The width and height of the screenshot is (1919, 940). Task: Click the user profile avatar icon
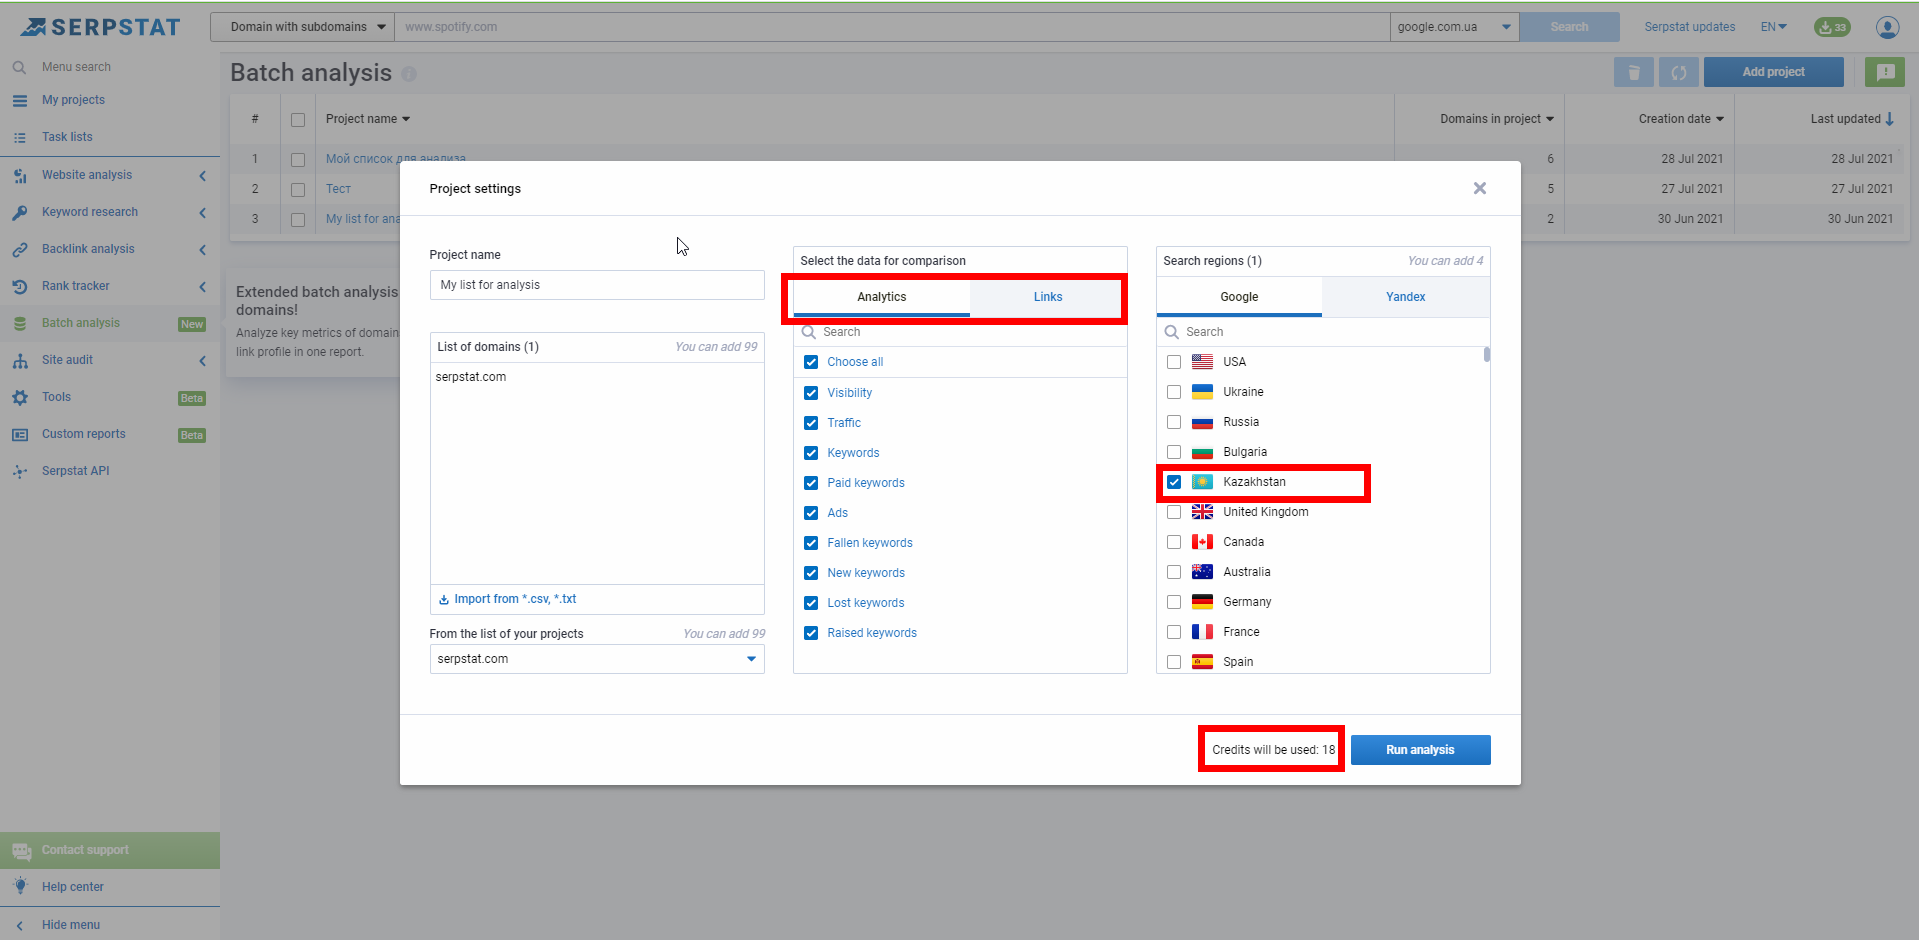tap(1887, 27)
